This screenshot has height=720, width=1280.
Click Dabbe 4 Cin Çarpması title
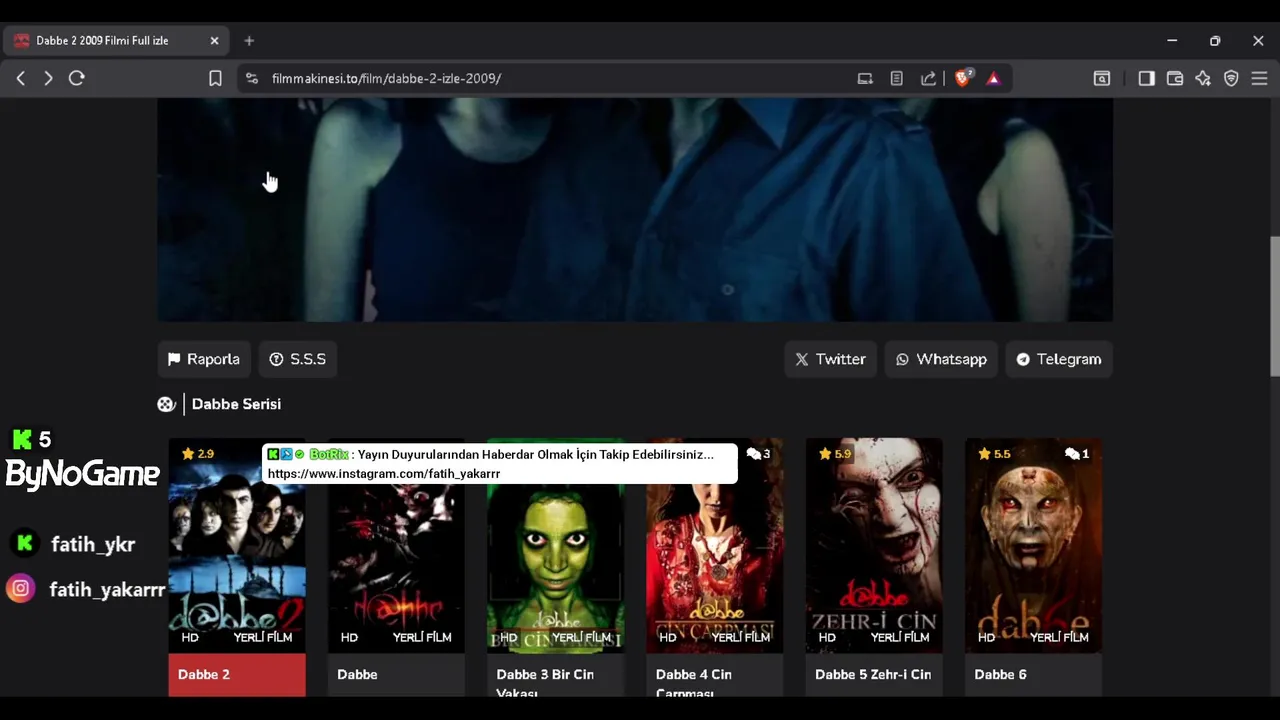pyautogui.click(x=694, y=683)
